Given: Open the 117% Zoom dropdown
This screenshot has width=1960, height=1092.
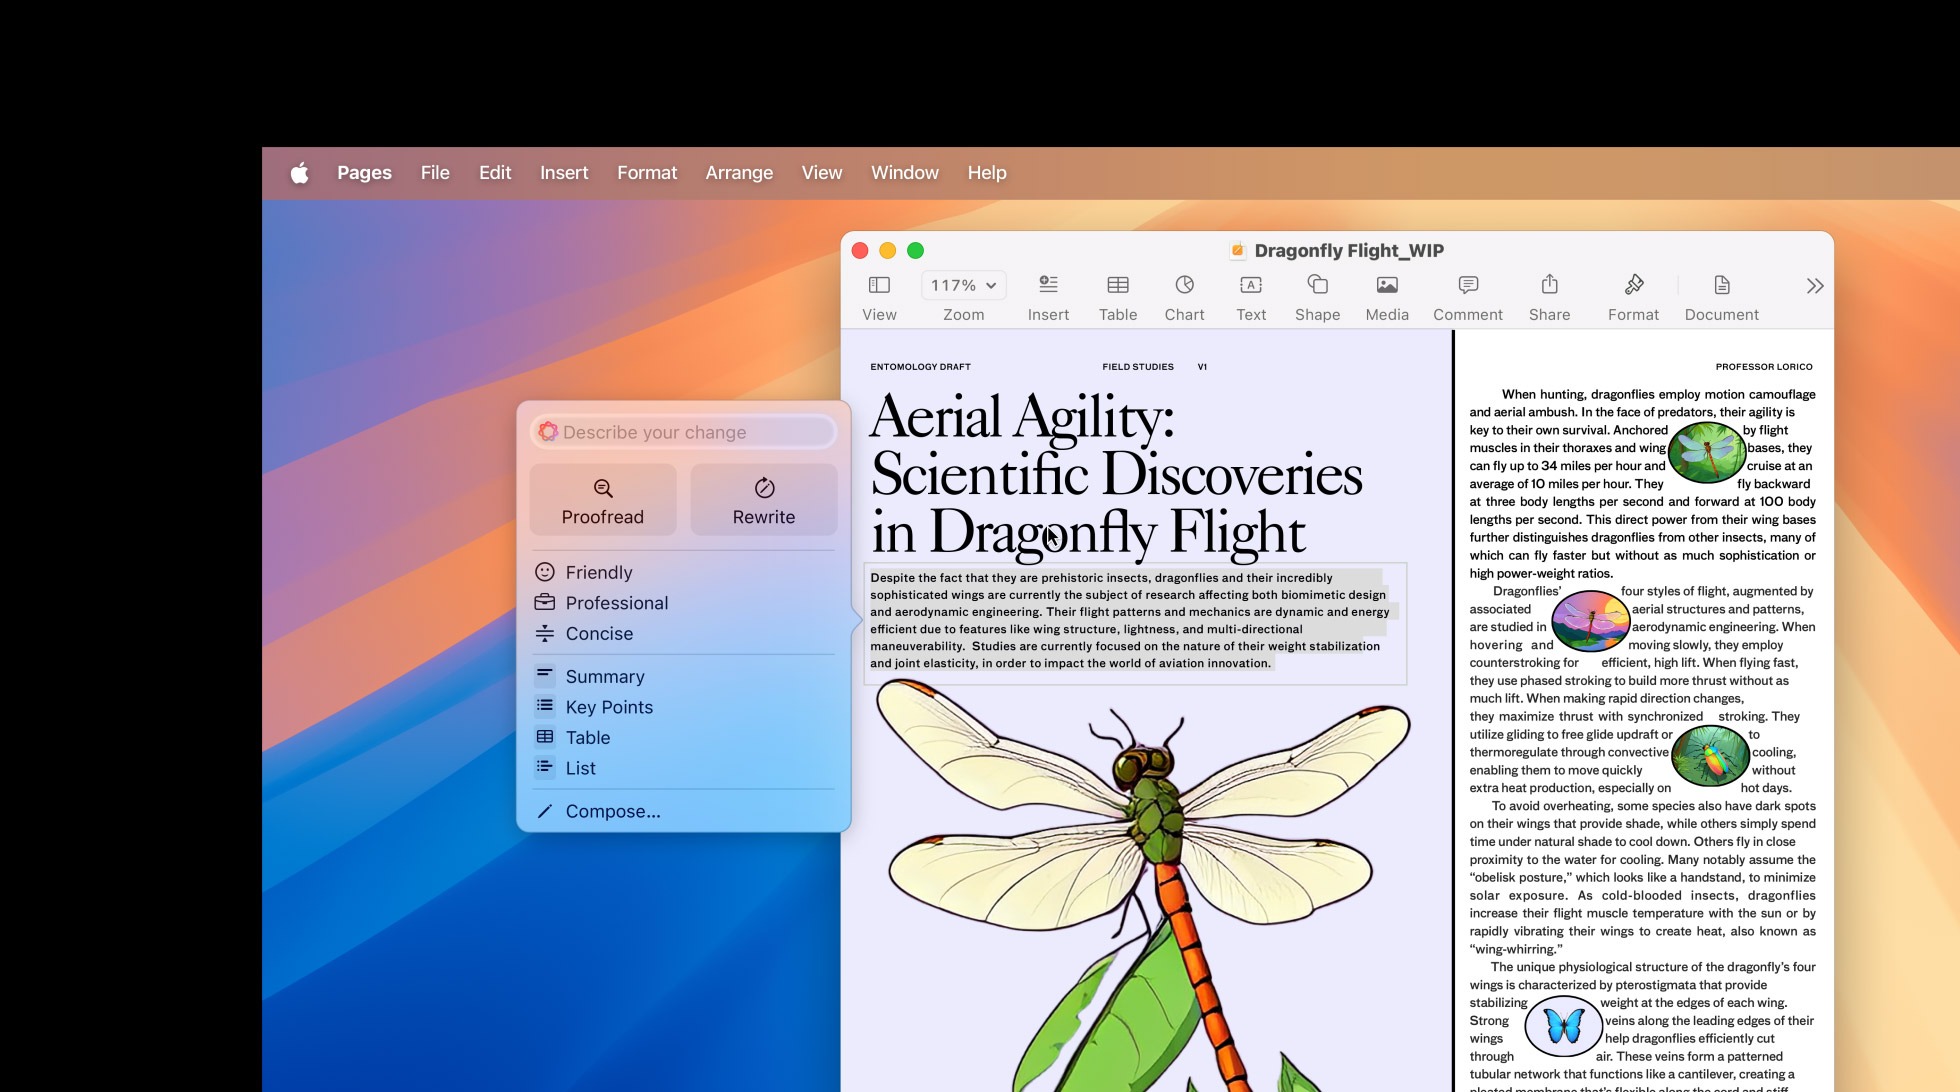Looking at the screenshot, I should (963, 286).
